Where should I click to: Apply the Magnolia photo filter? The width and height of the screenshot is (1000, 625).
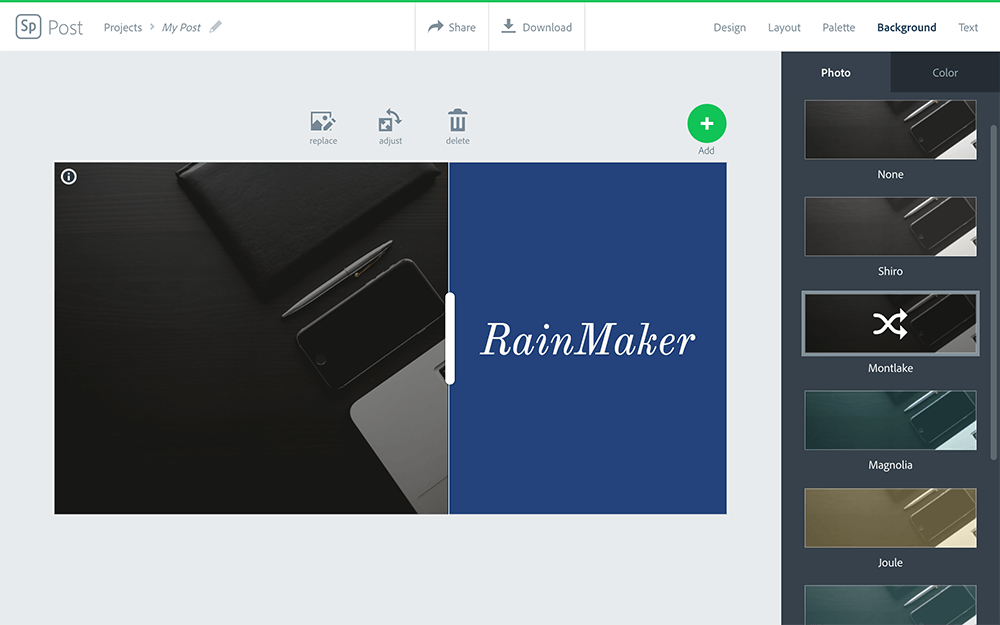click(x=890, y=420)
